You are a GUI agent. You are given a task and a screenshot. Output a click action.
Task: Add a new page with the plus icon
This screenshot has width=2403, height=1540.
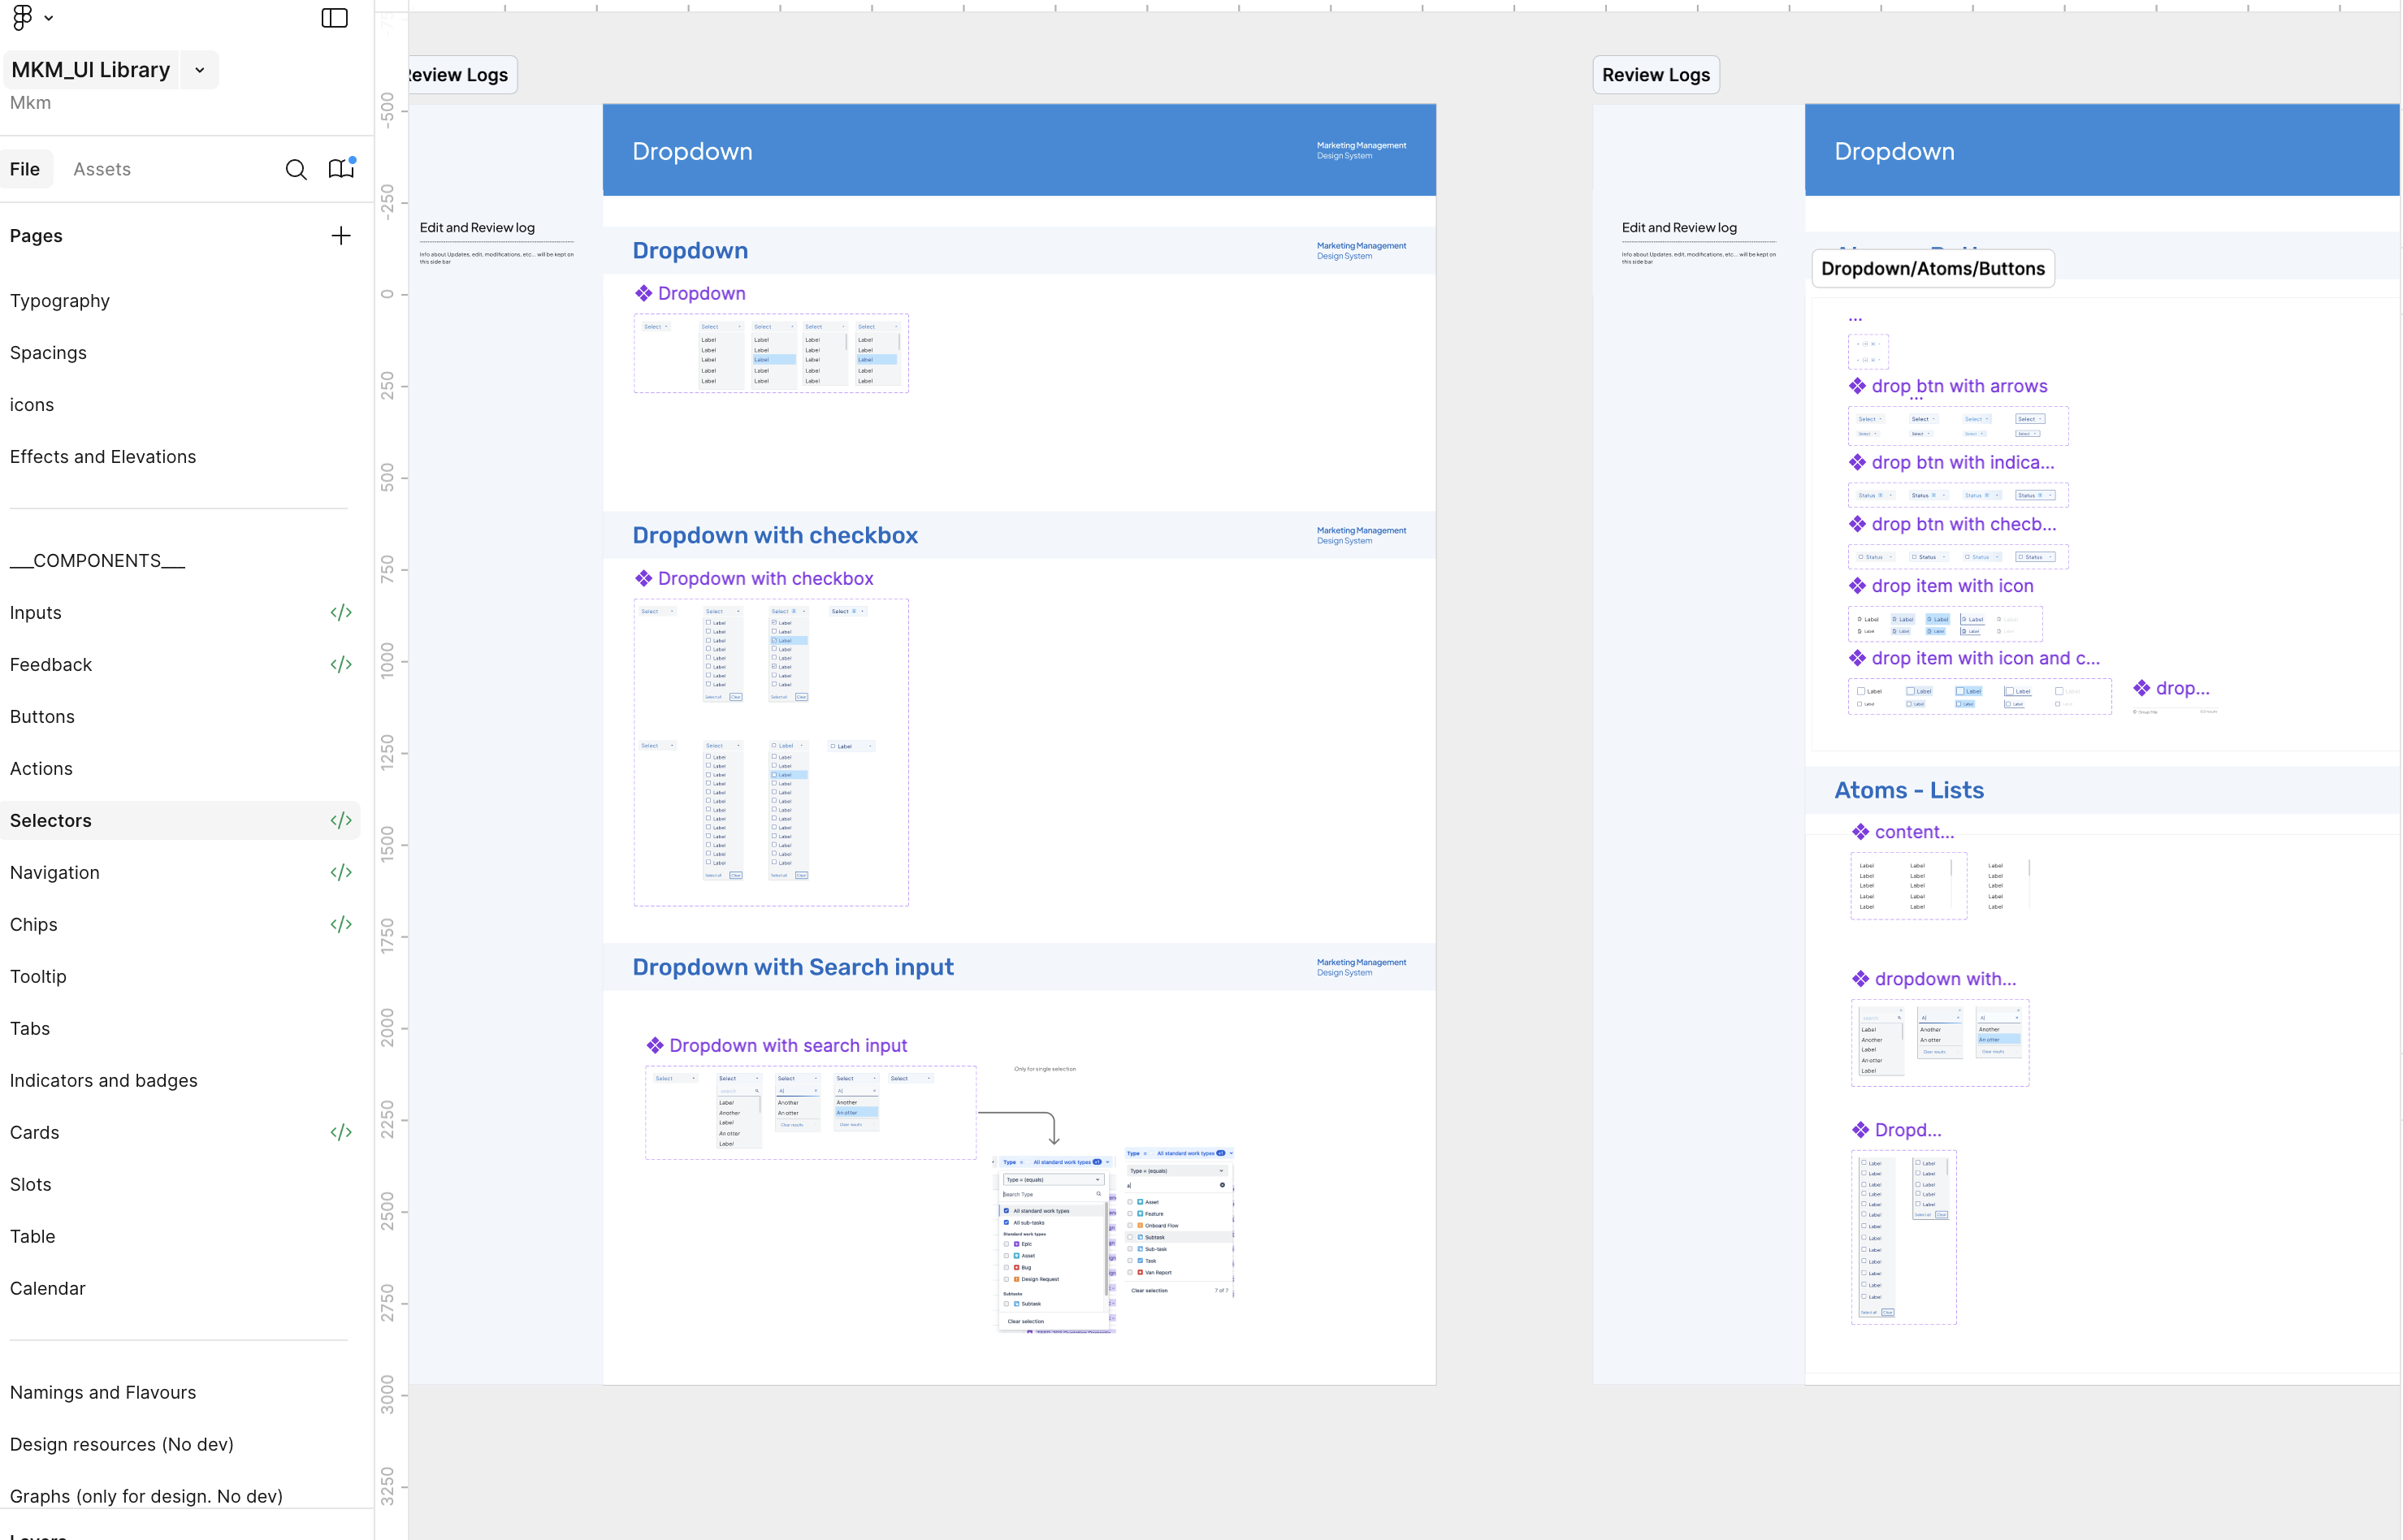341,235
